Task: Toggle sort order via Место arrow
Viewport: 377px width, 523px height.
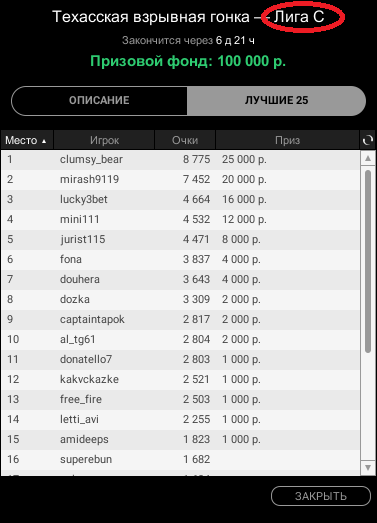Action: (44, 141)
